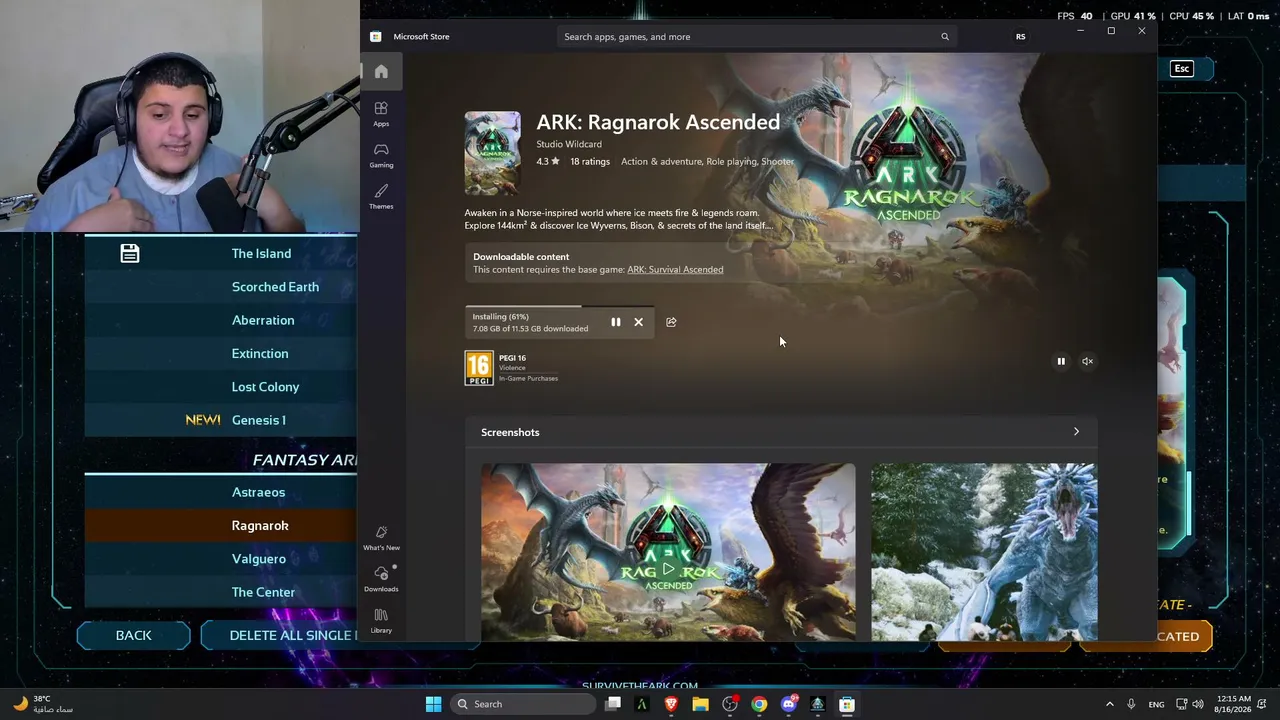
Task: Click the Role playing genre link
Action: (x=731, y=162)
